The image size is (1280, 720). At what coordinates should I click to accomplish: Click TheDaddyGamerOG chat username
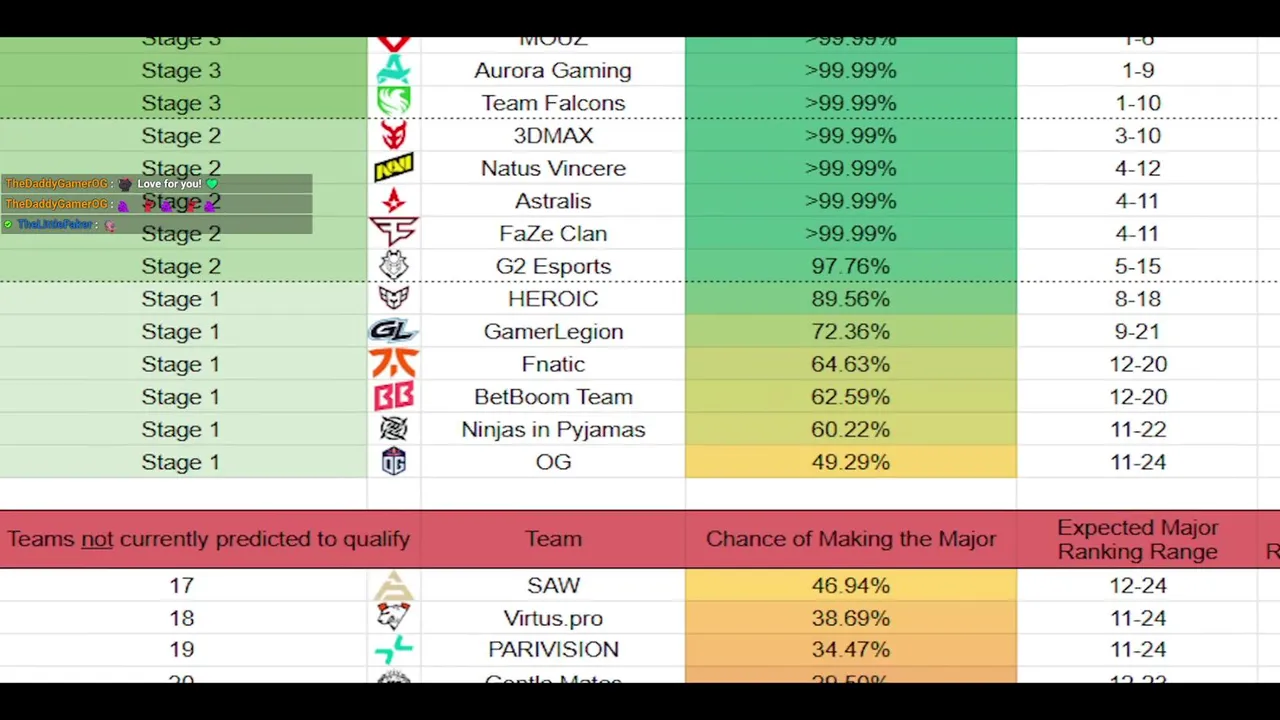point(57,184)
